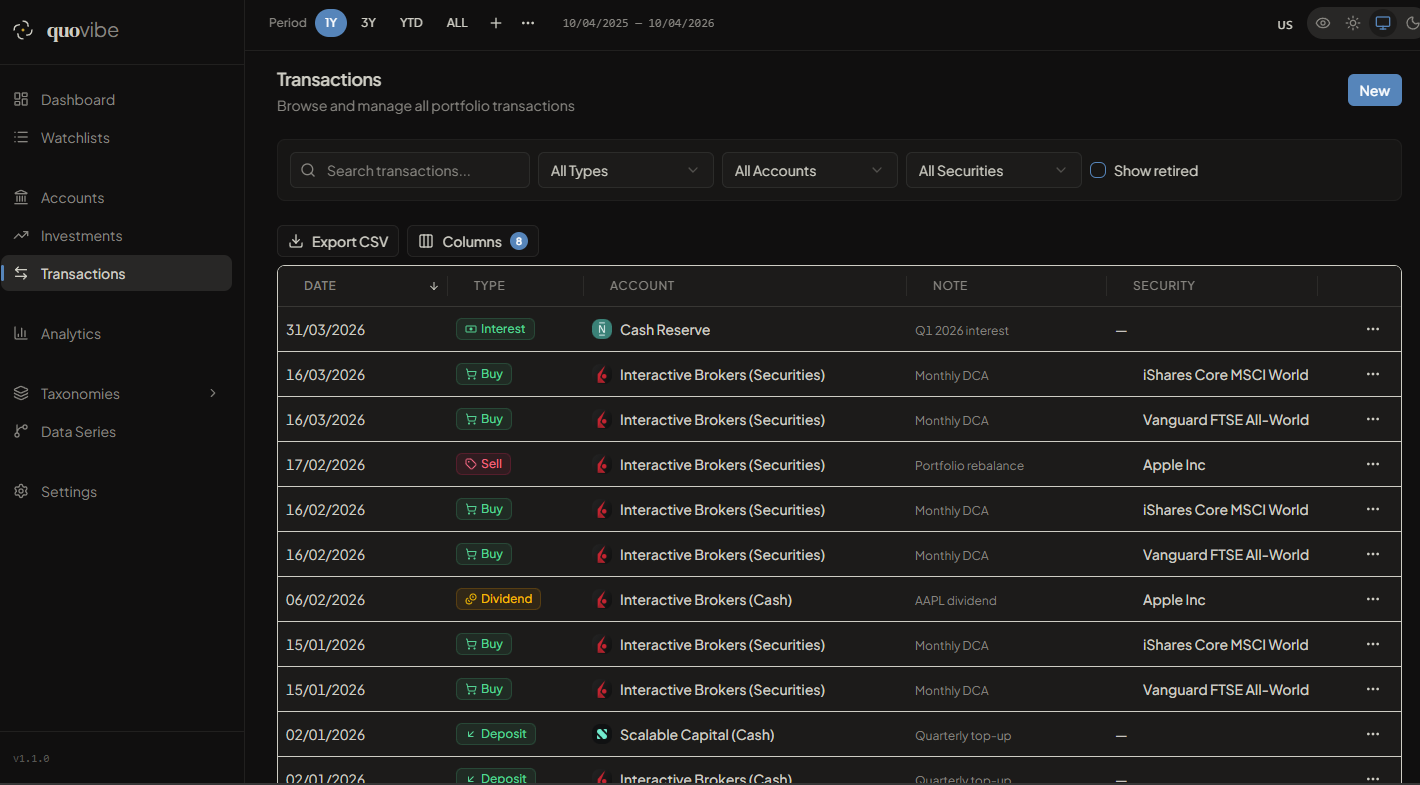
Task: Switch to dark theme moon icon
Action: [x=1412, y=23]
